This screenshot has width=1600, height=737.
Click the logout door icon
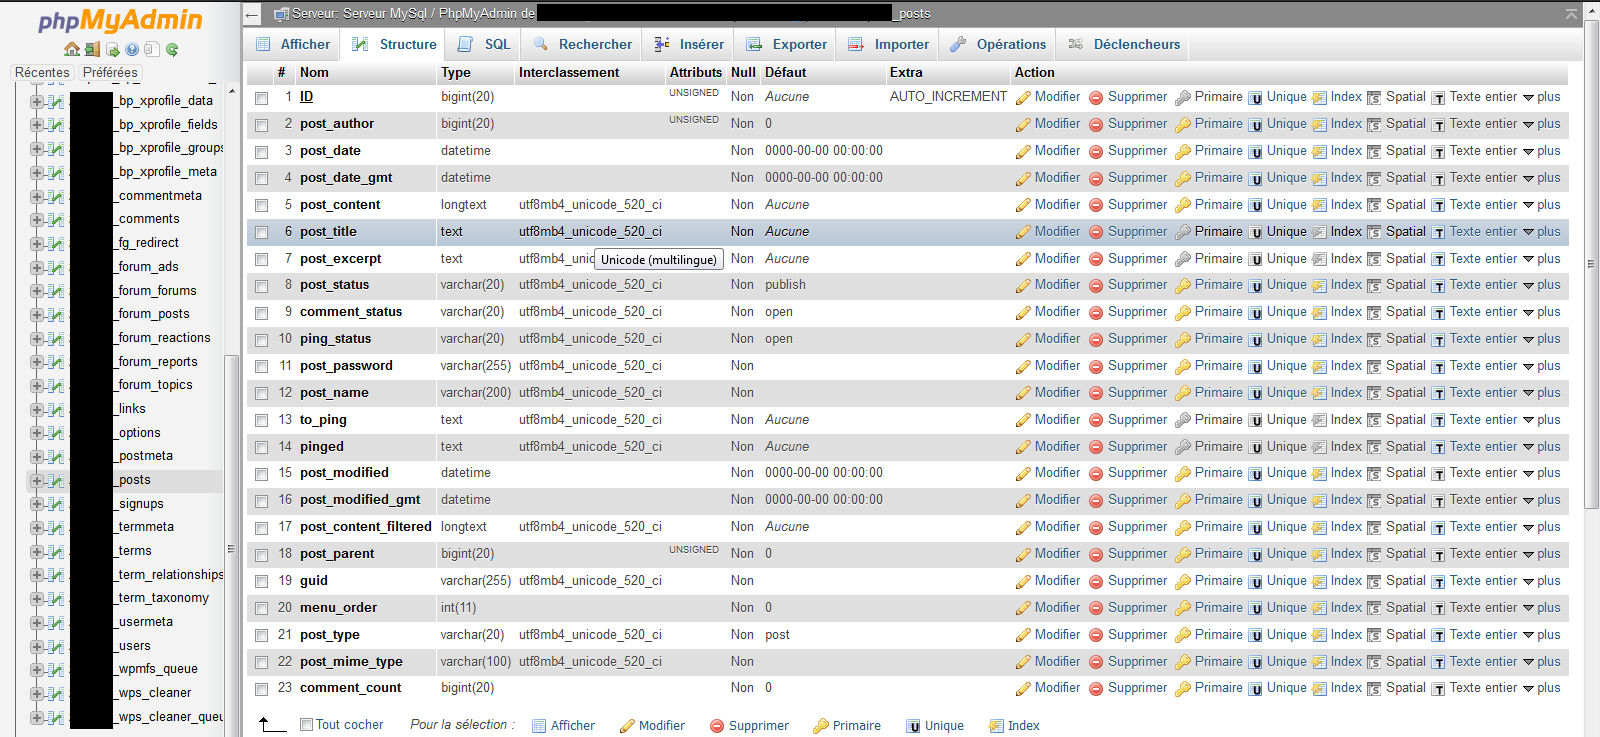(92, 49)
